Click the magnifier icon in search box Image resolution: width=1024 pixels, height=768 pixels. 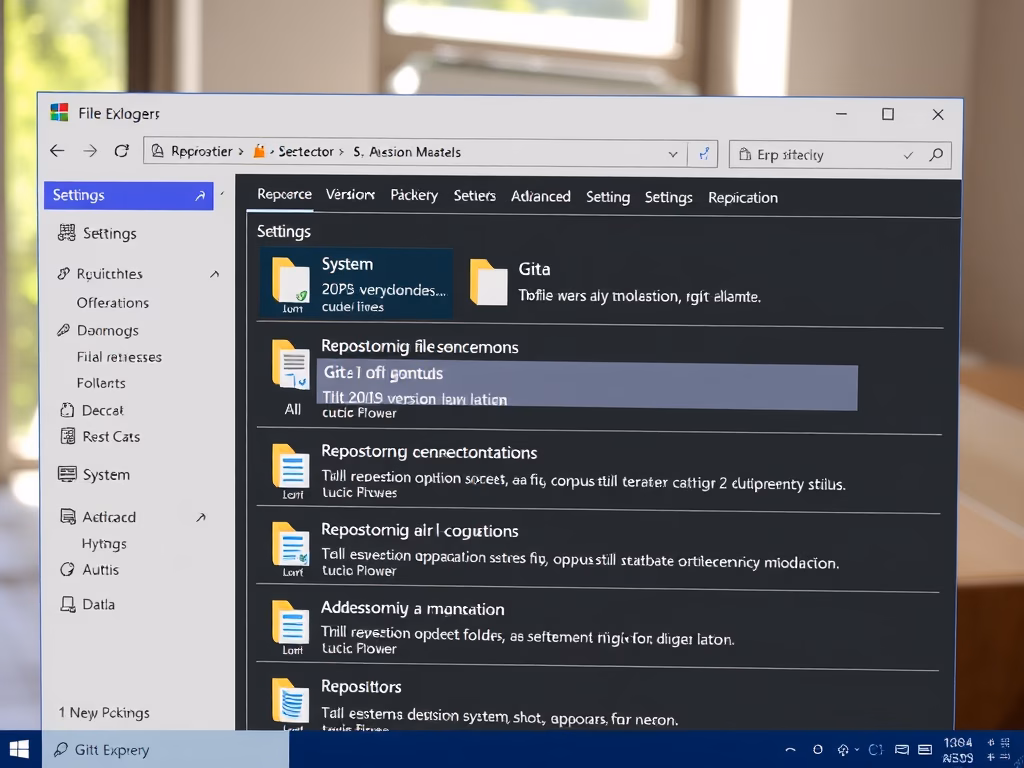pos(936,155)
